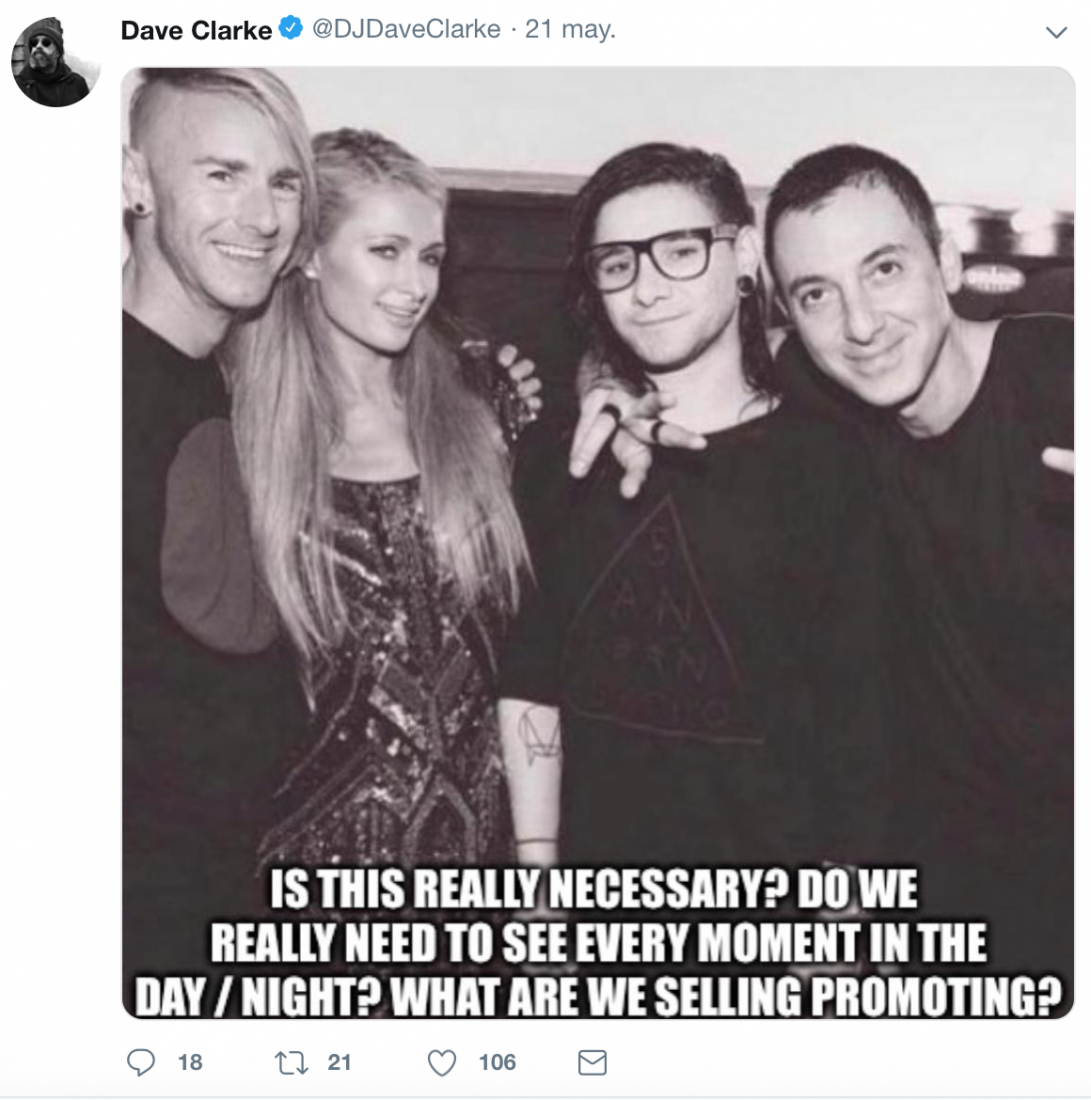Expand the tweet options chevron

[1056, 33]
